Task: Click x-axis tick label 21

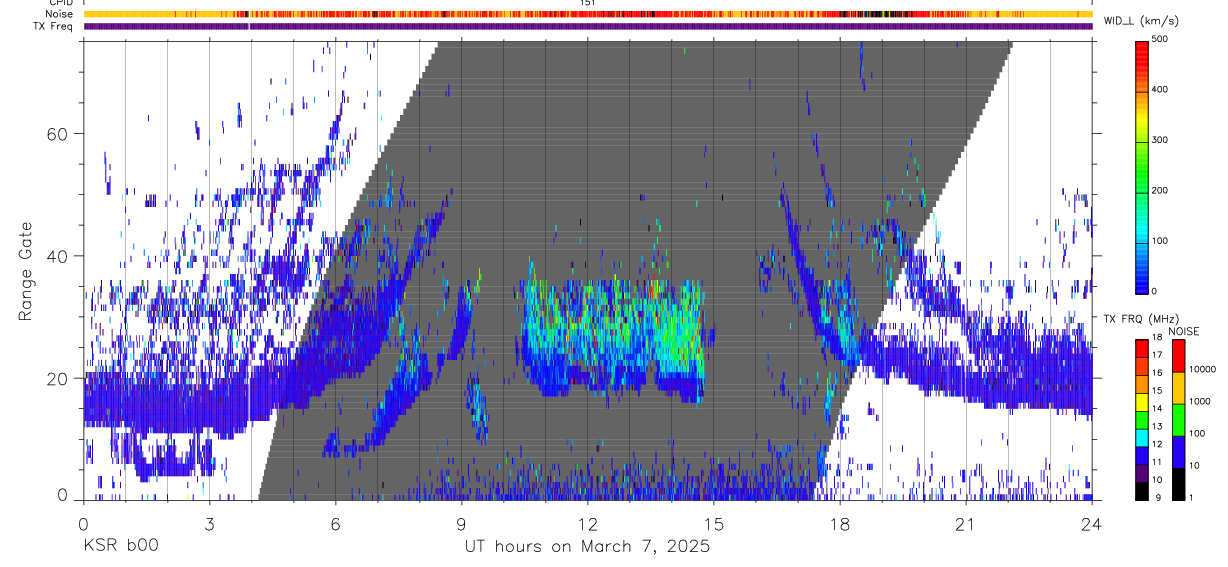Action: pyautogui.click(x=965, y=523)
